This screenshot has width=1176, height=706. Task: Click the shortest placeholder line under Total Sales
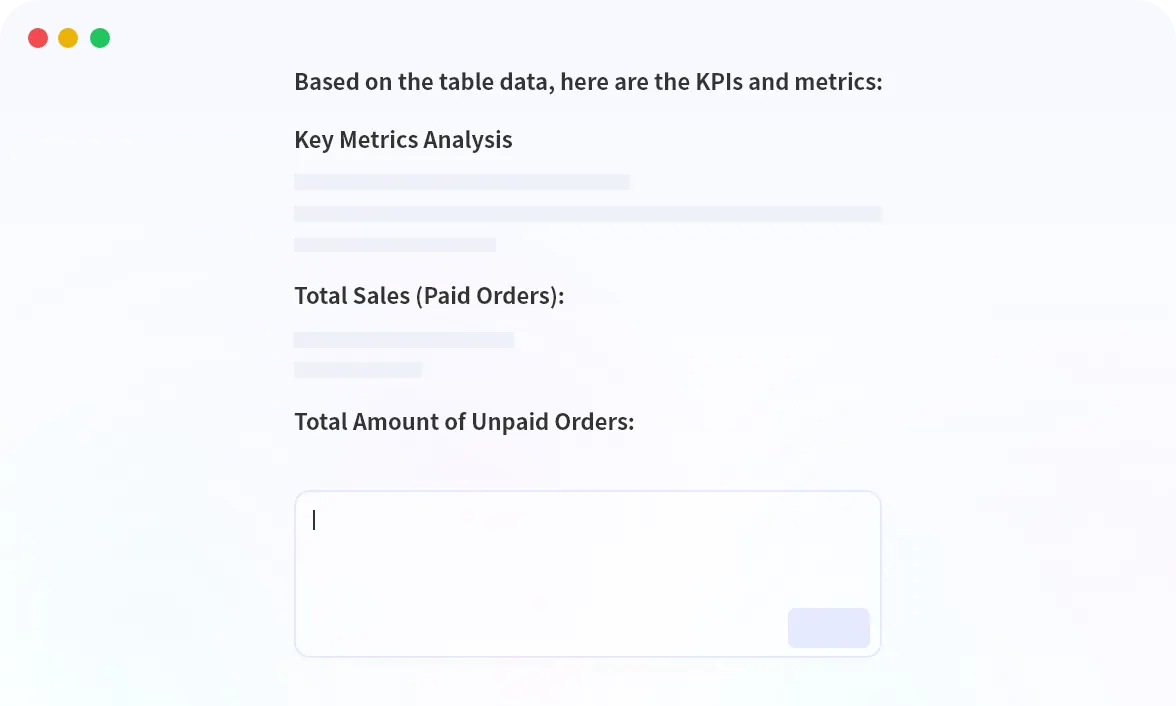[358, 370]
